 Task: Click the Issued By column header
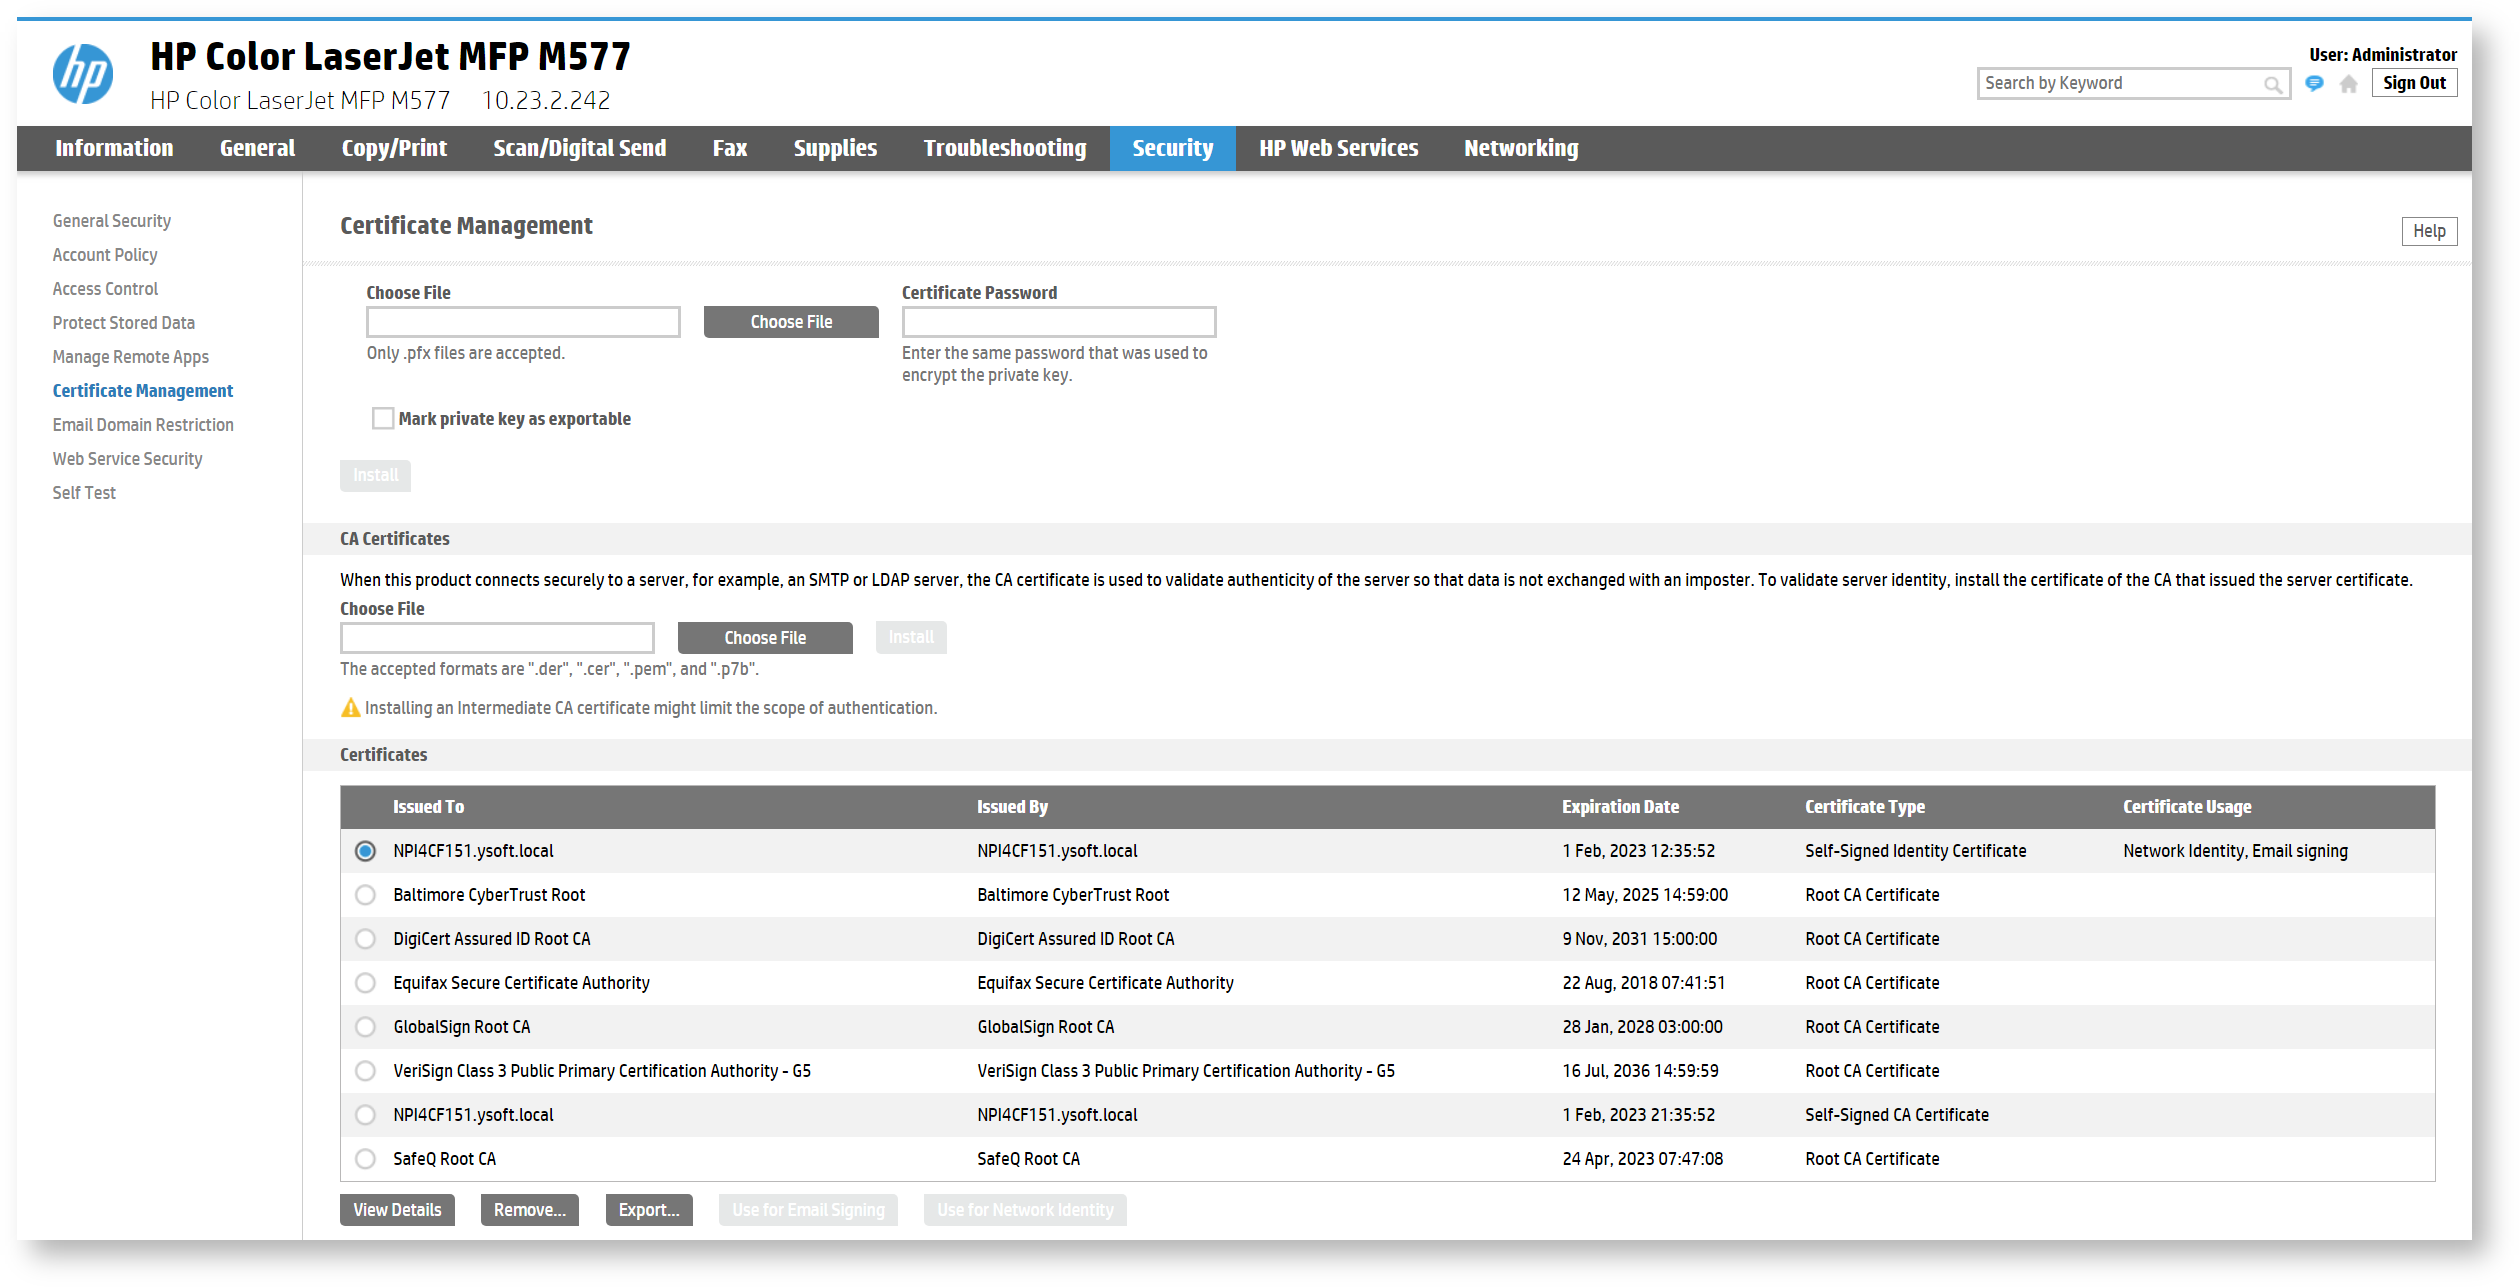[1012, 807]
